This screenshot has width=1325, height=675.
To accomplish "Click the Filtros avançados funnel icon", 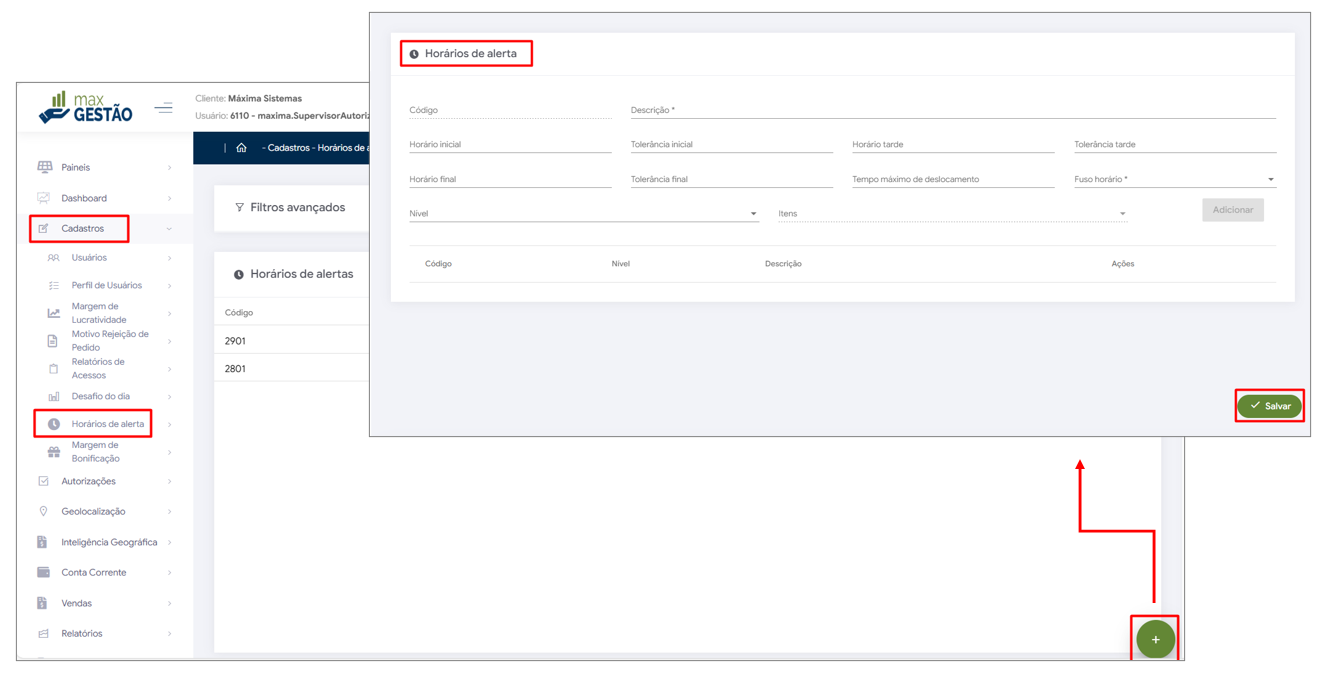I will pos(239,208).
